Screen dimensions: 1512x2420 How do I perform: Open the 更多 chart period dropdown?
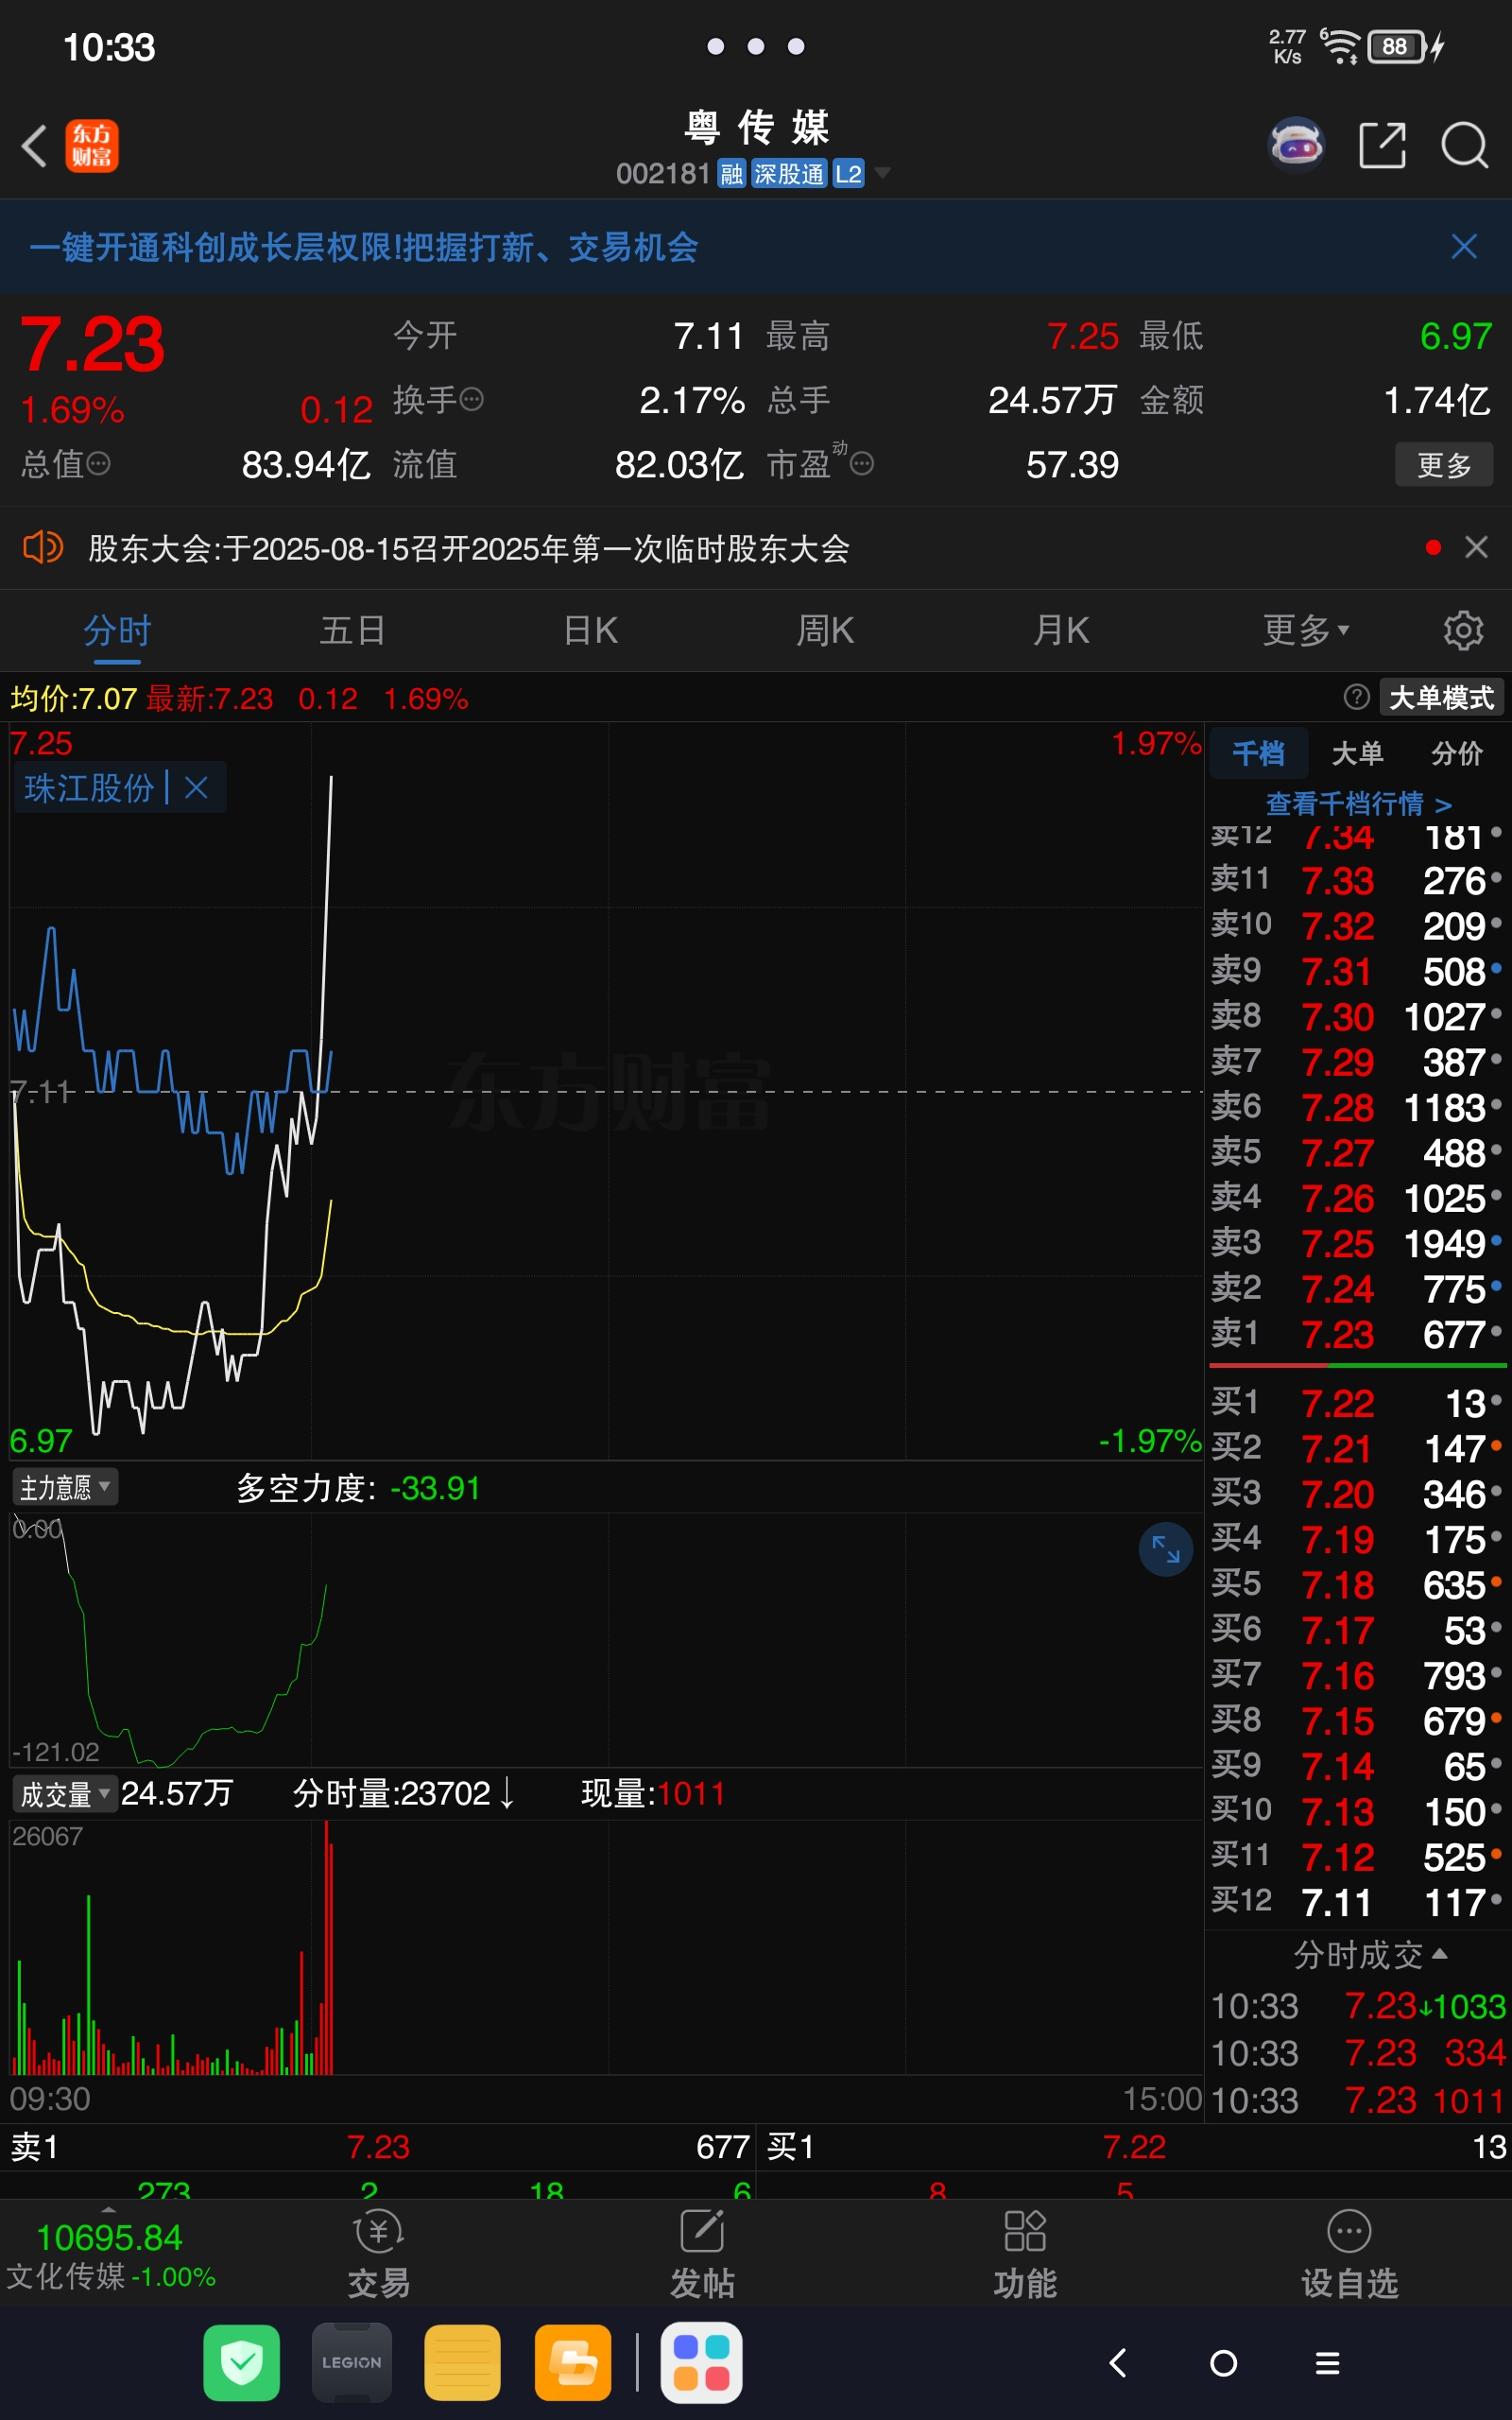(1306, 630)
